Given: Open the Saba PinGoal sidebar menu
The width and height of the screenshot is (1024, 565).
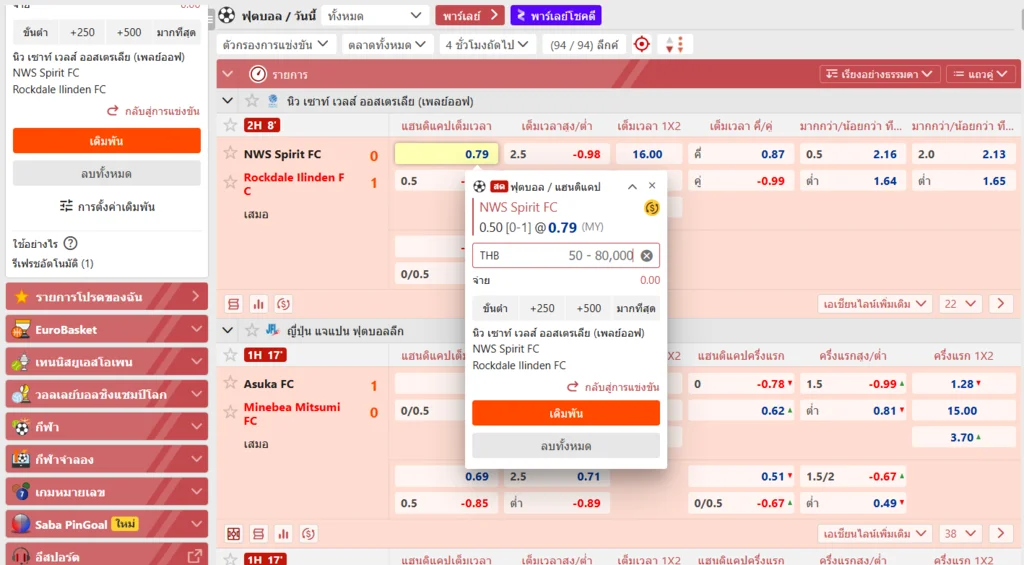Looking at the screenshot, I should pos(106,525).
